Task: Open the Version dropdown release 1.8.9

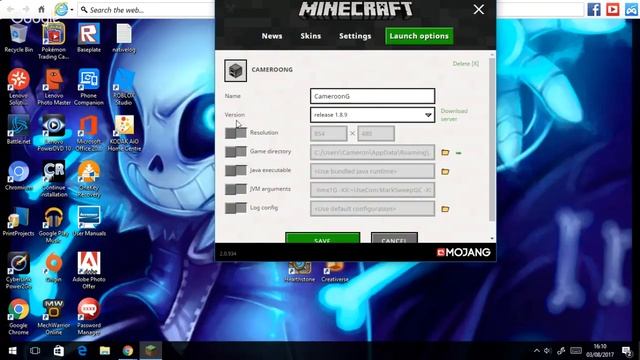Action: [372, 115]
